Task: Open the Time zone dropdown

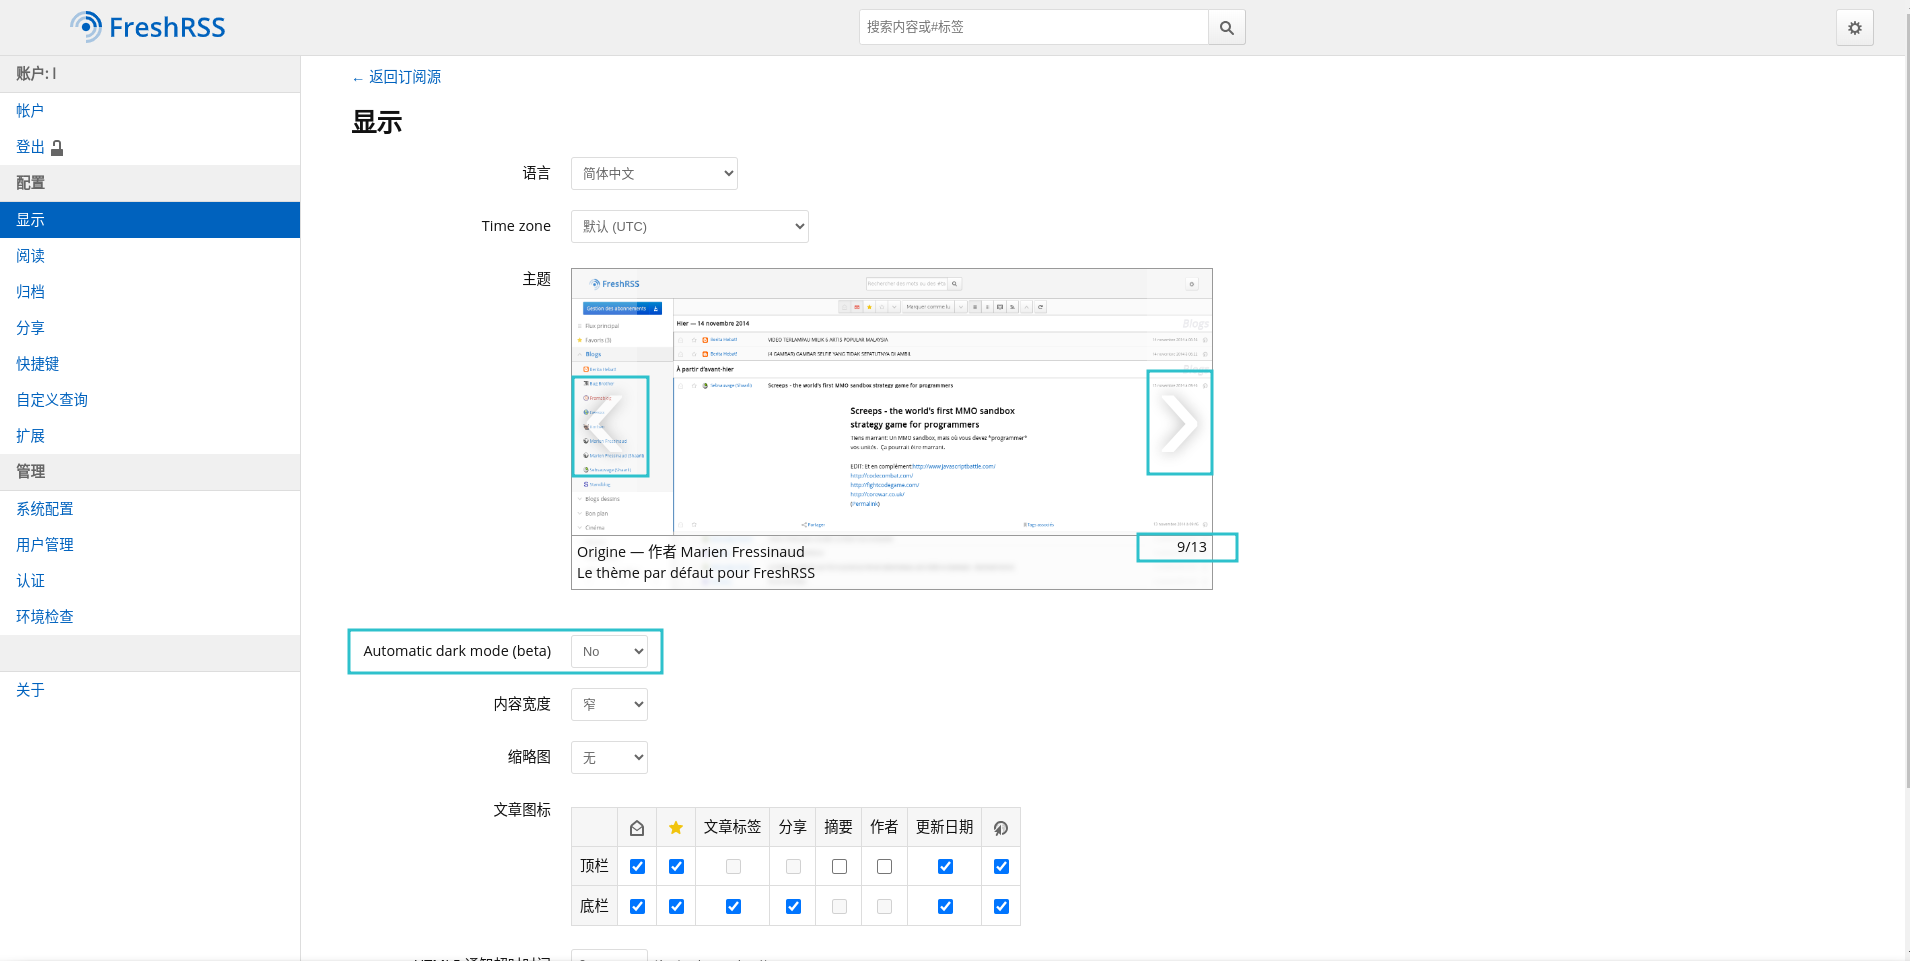Action: click(689, 227)
